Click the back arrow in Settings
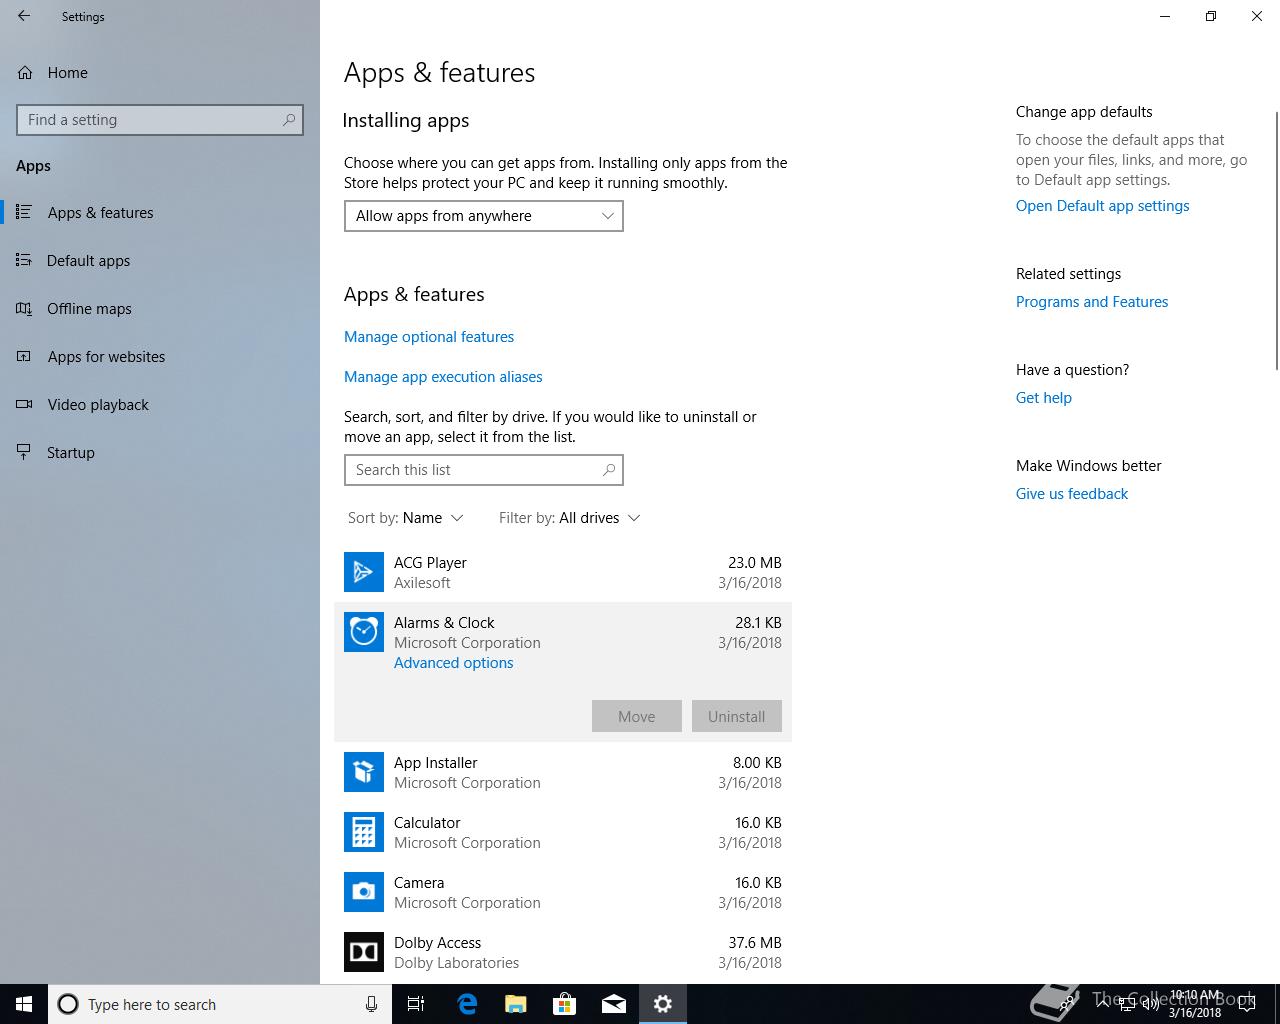The height and width of the screenshot is (1024, 1280). (x=24, y=16)
